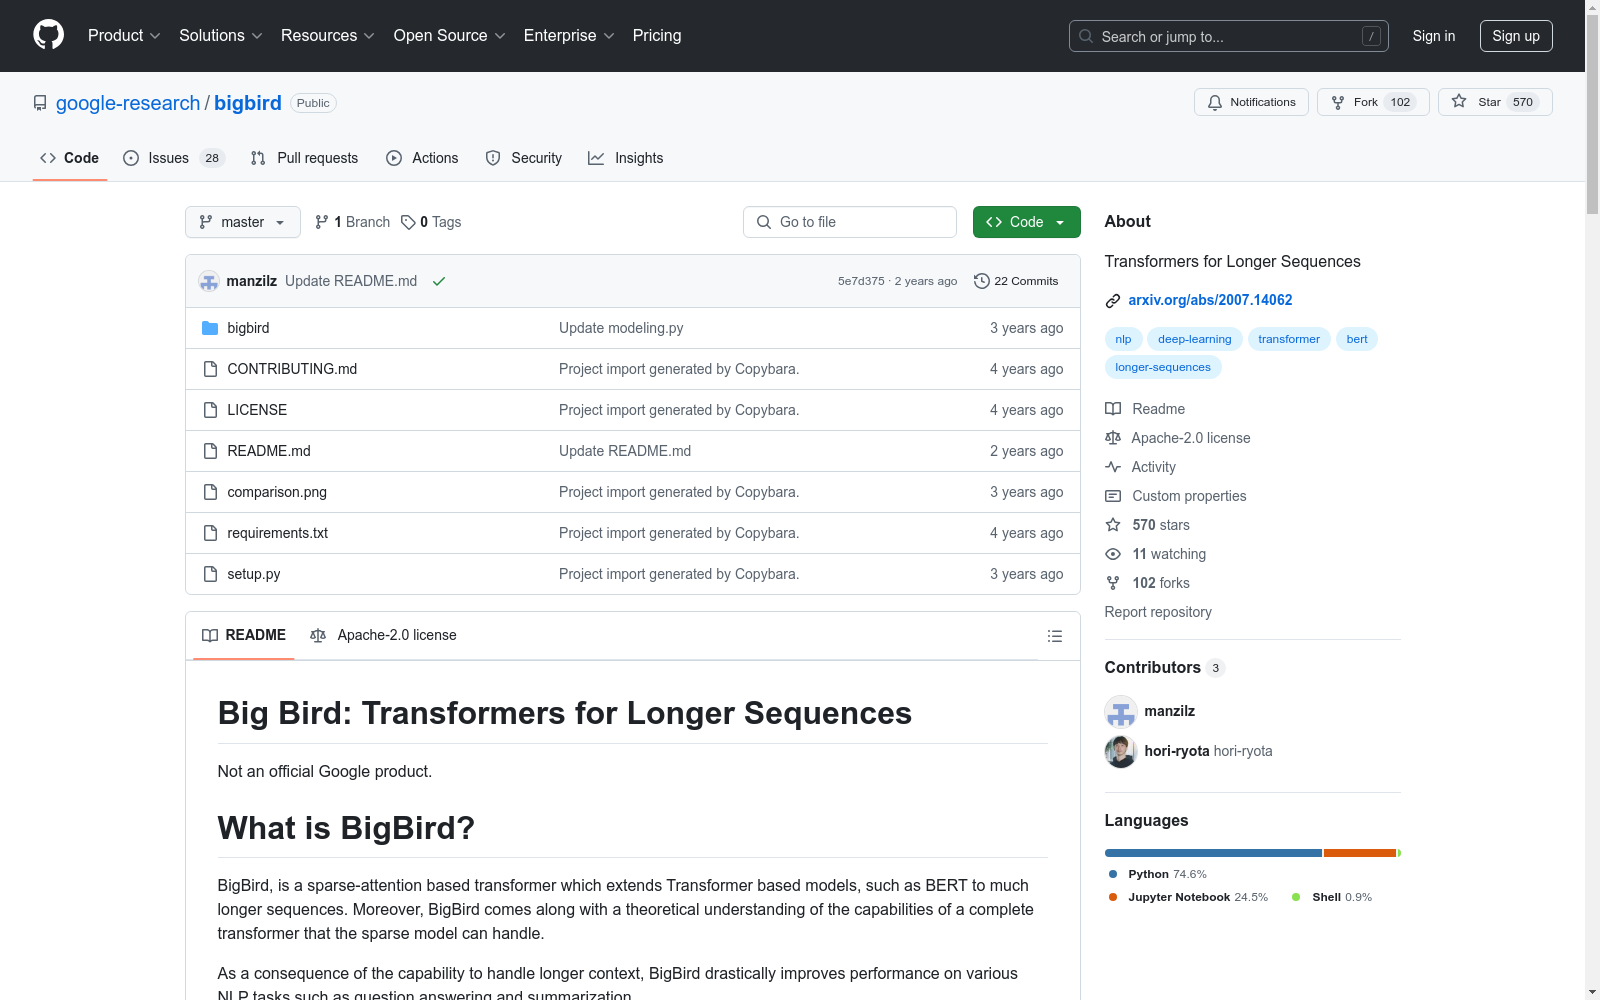1600x1000 pixels.
Task: Expand the Resources menu
Action: click(x=328, y=35)
